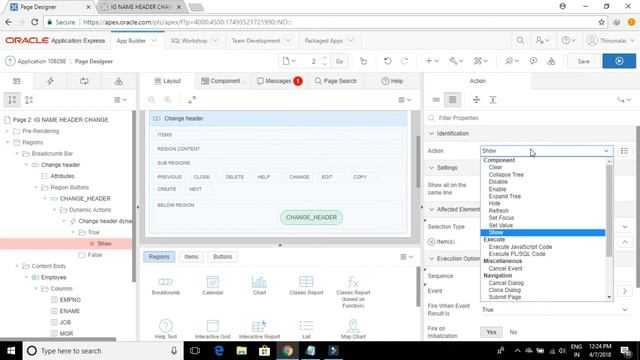Switch to the Component View tab
The width and height of the screenshot is (640, 360).
coord(223,81)
